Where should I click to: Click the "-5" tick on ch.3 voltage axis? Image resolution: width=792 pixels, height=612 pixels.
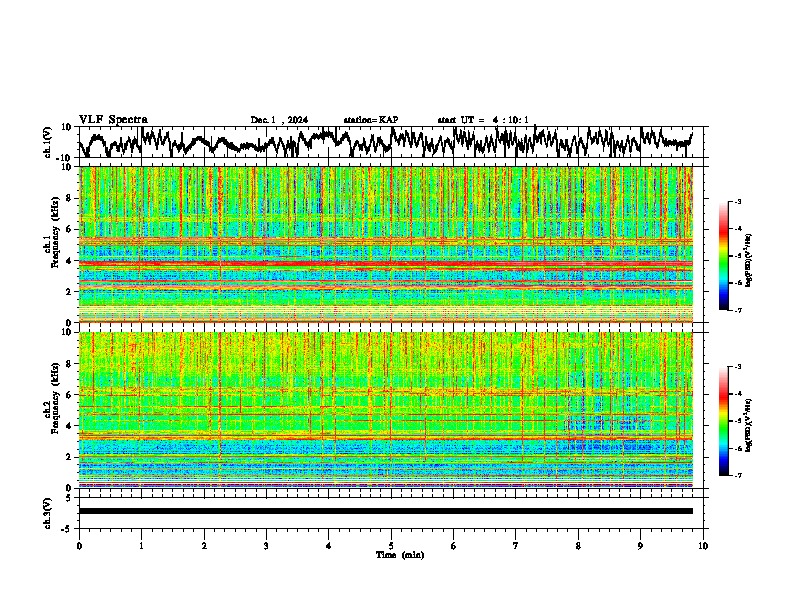click(66, 529)
